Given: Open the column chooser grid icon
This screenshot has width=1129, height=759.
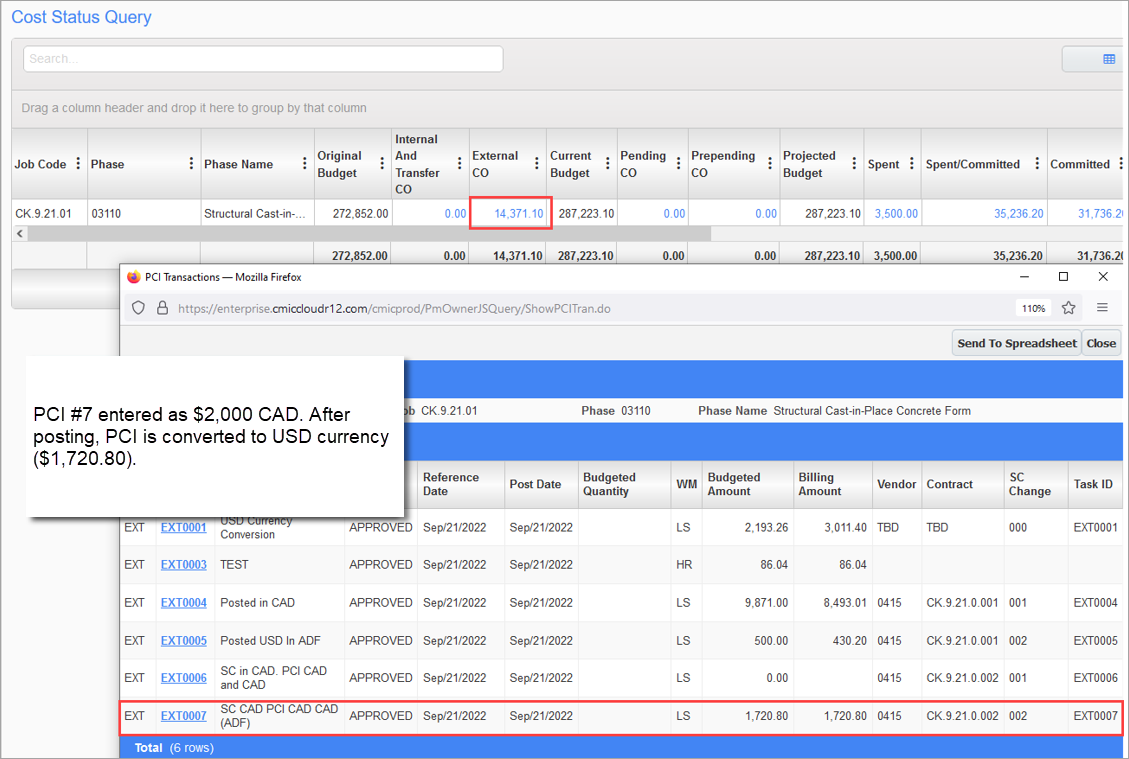Looking at the screenshot, I should pyautogui.click(x=1093, y=59).
